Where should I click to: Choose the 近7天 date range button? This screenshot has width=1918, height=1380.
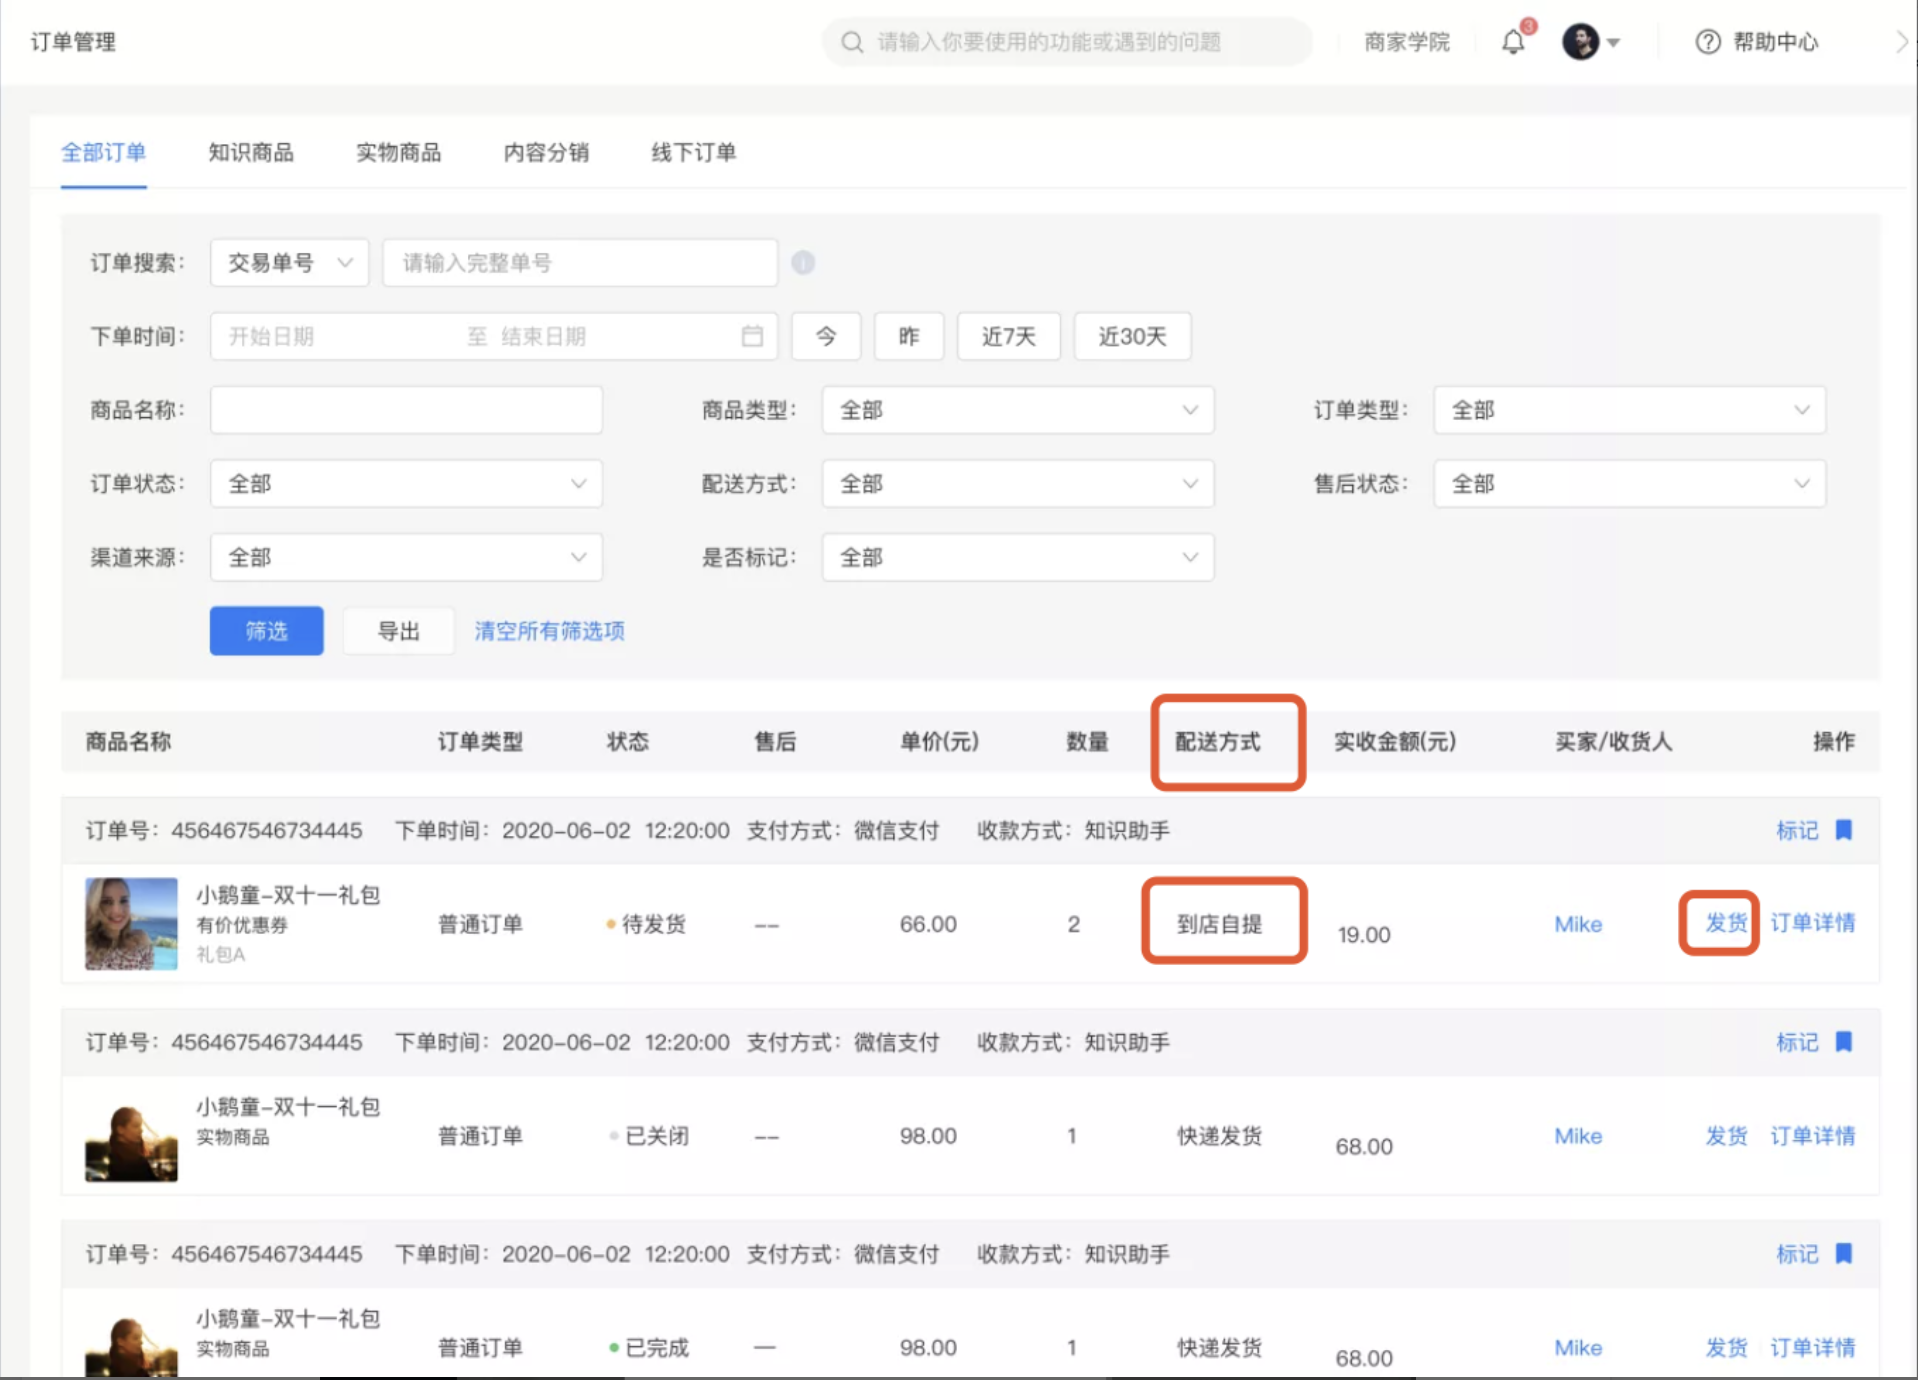coord(1008,336)
